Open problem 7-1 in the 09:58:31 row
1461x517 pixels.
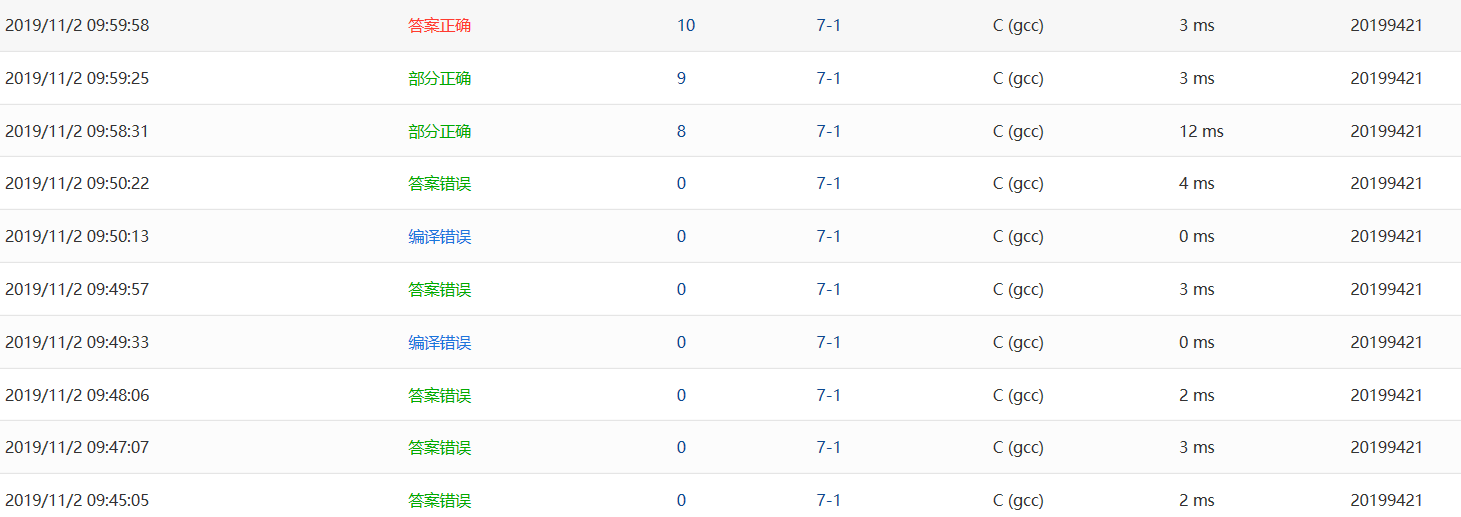[828, 131]
